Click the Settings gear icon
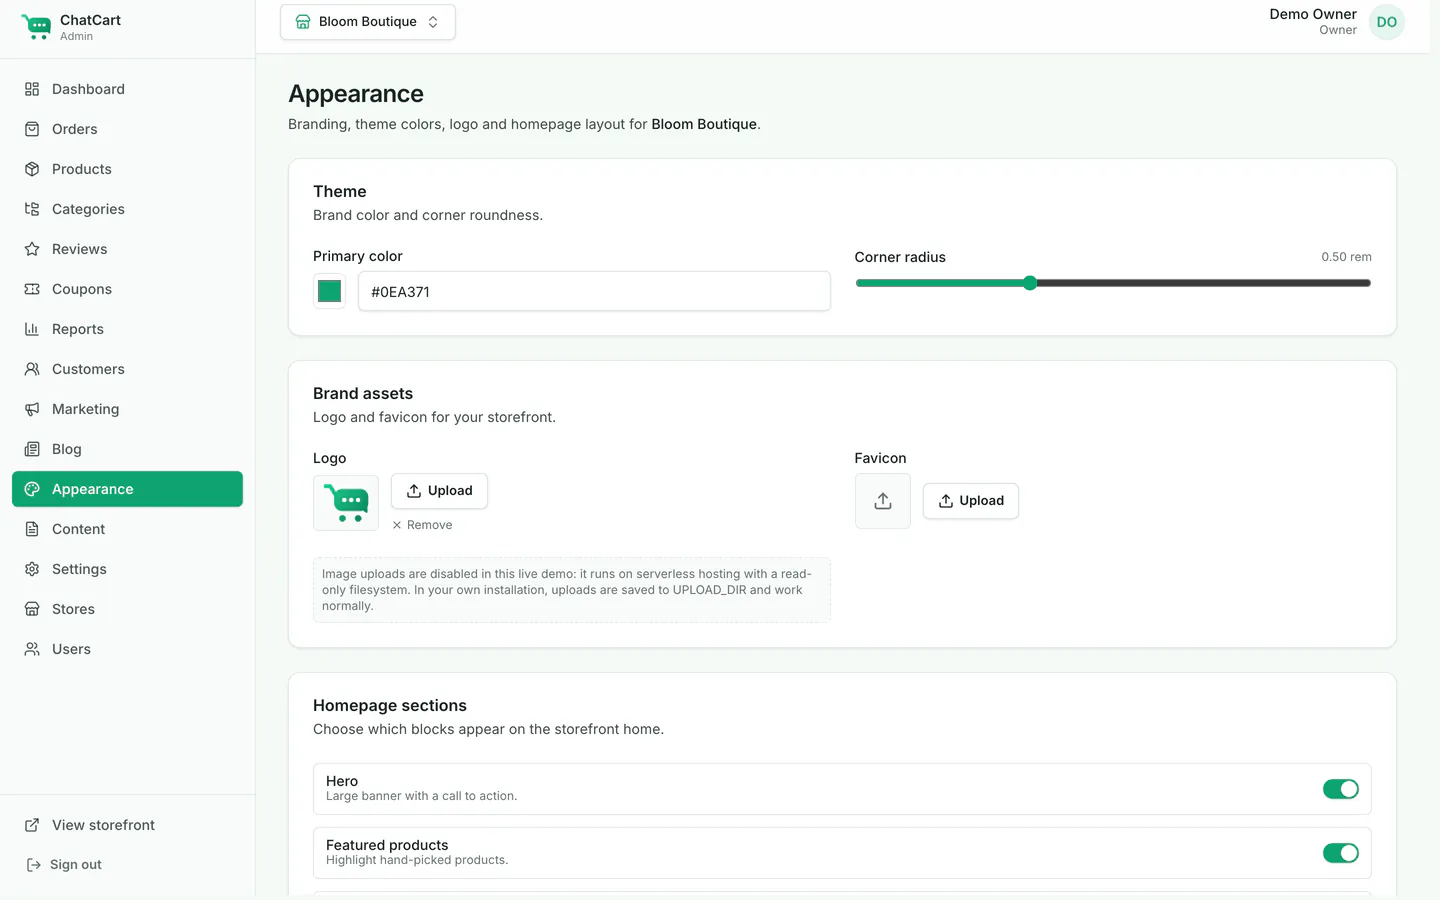This screenshot has width=1440, height=900. [32, 569]
